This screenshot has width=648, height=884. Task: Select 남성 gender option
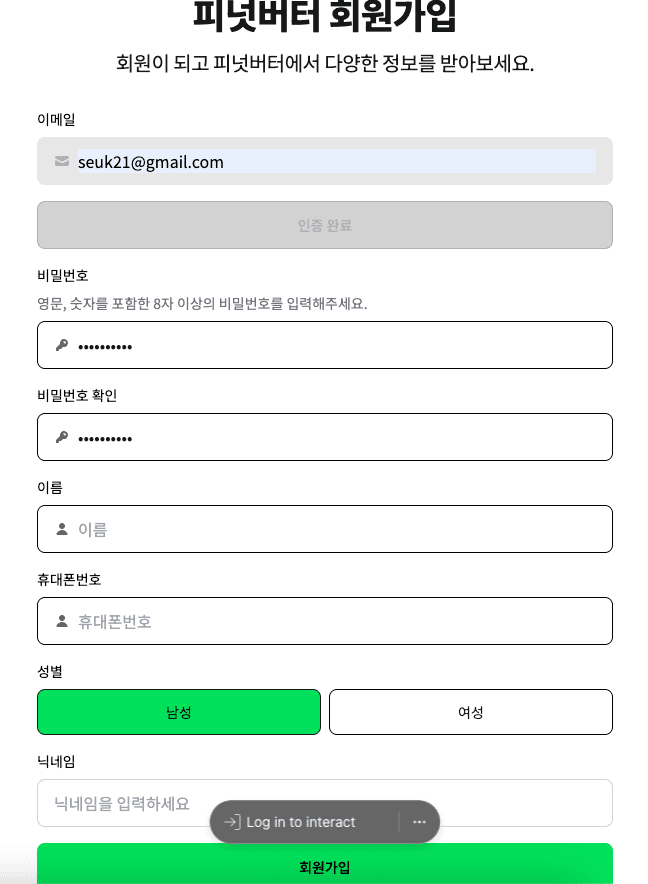[179, 712]
